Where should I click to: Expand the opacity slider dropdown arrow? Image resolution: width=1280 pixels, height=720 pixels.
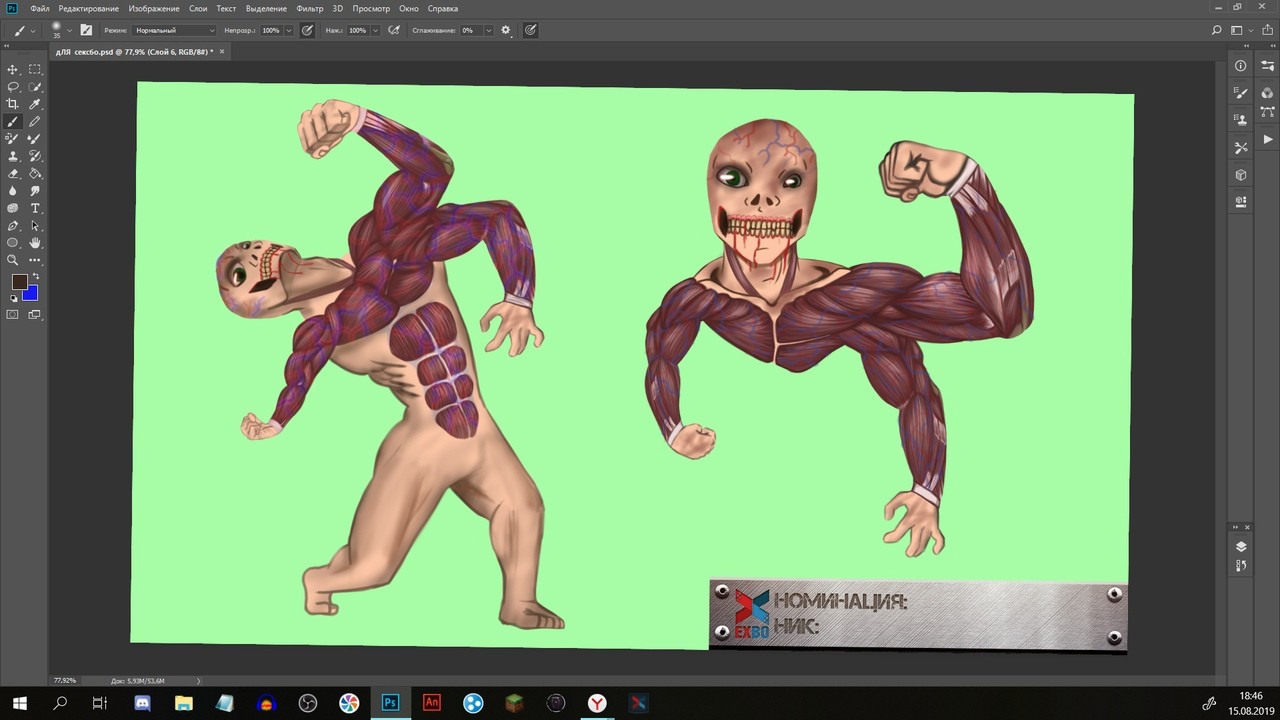point(289,30)
